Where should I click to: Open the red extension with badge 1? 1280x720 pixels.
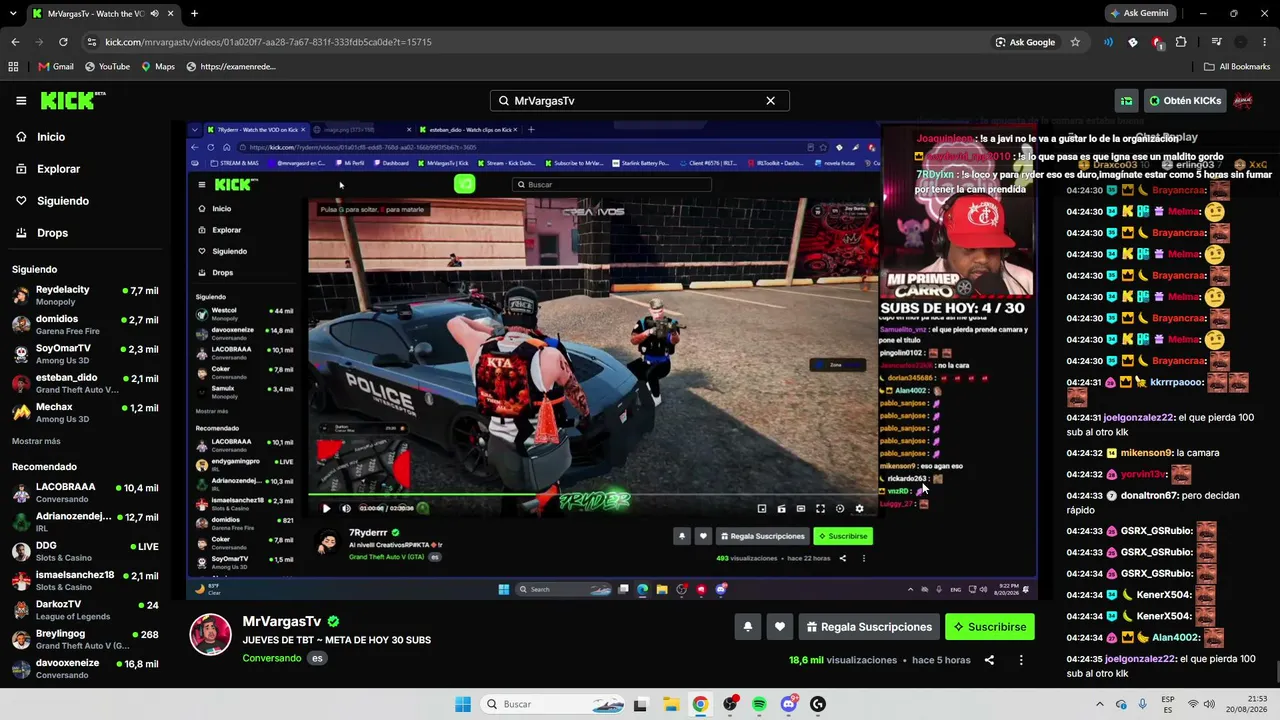point(1157,42)
